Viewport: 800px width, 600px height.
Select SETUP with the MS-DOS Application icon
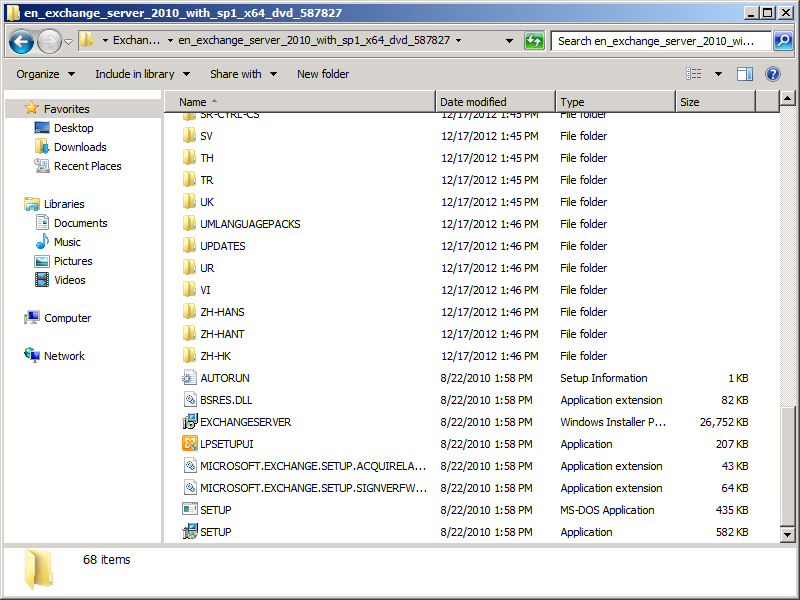tap(190, 510)
